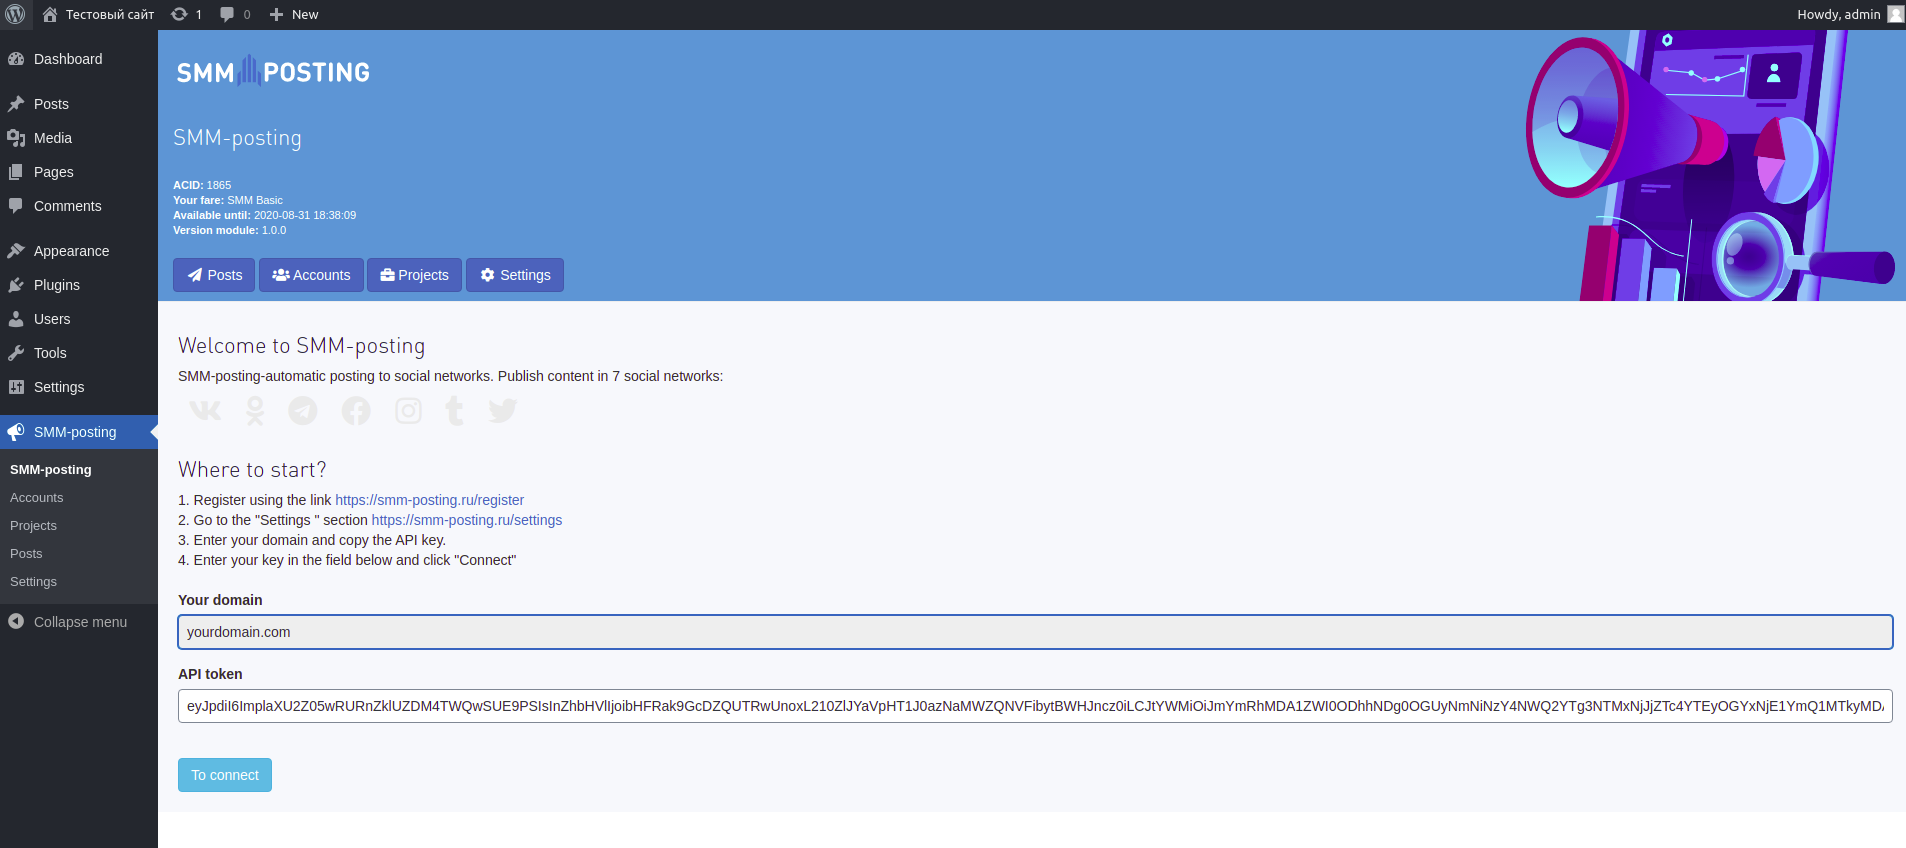The height and width of the screenshot is (848, 1906).
Task: Click the Dashboard gauge icon
Action: [16, 59]
